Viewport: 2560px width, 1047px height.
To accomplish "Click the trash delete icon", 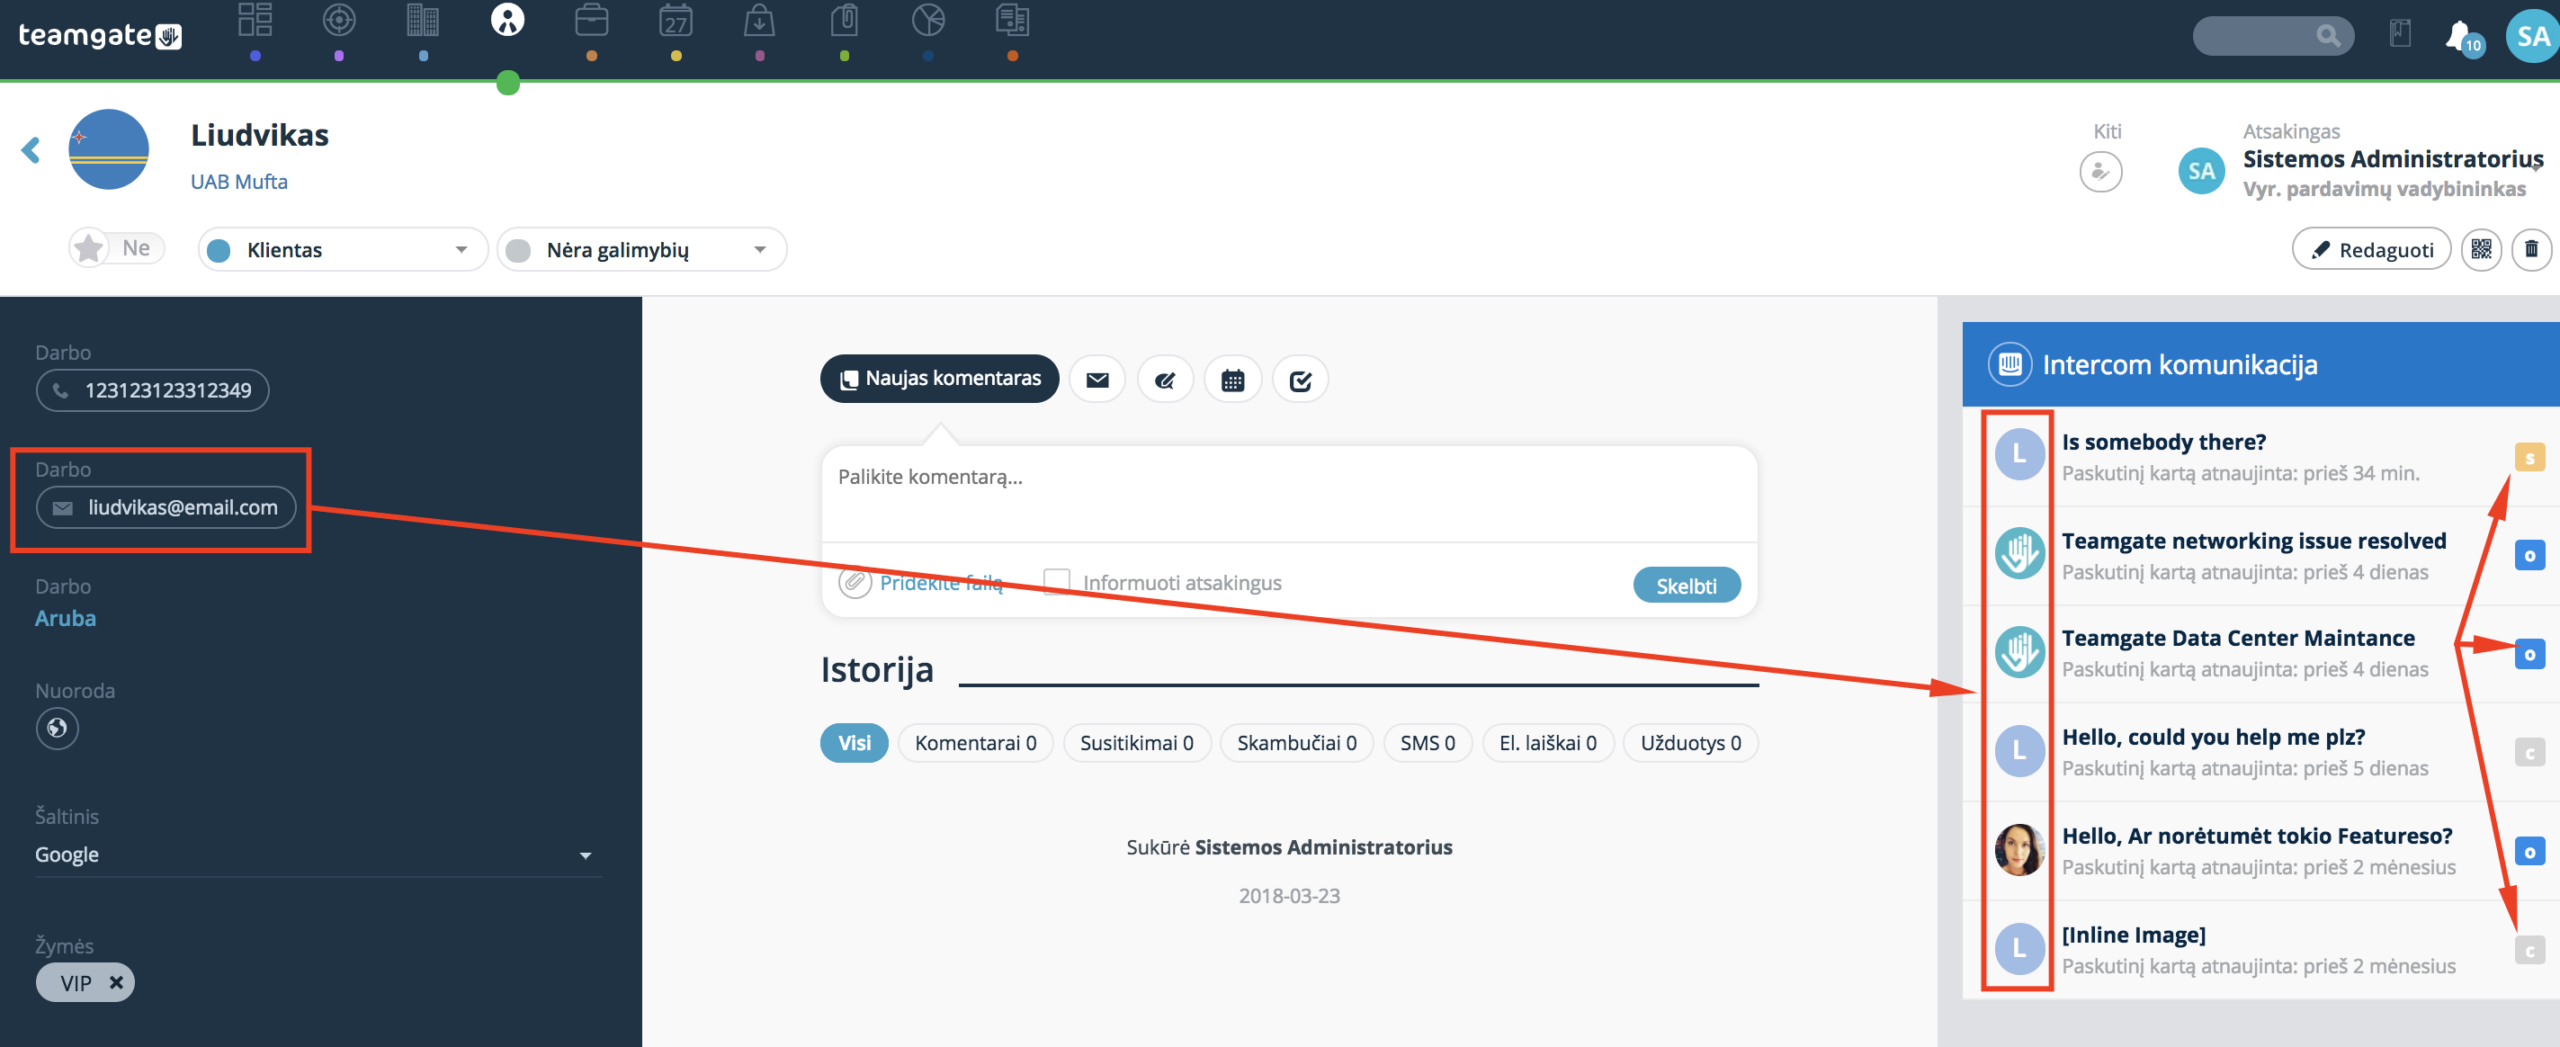I will (x=2531, y=249).
